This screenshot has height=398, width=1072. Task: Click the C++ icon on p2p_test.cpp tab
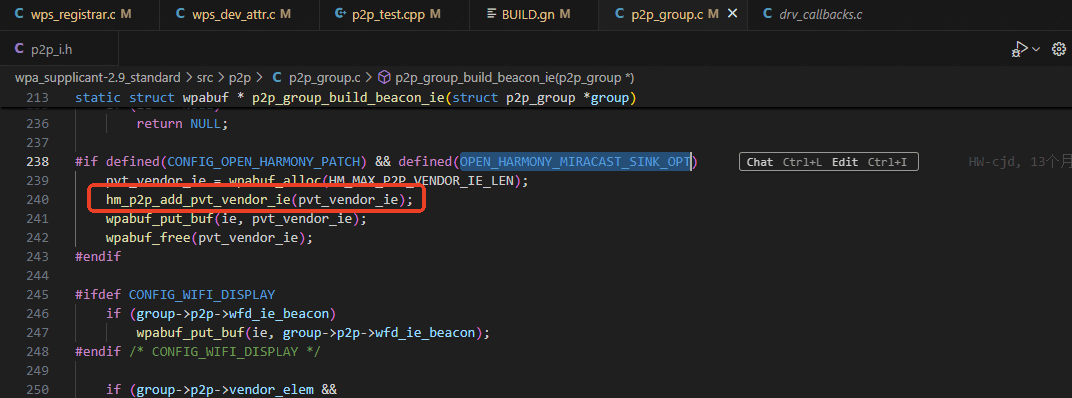340,14
